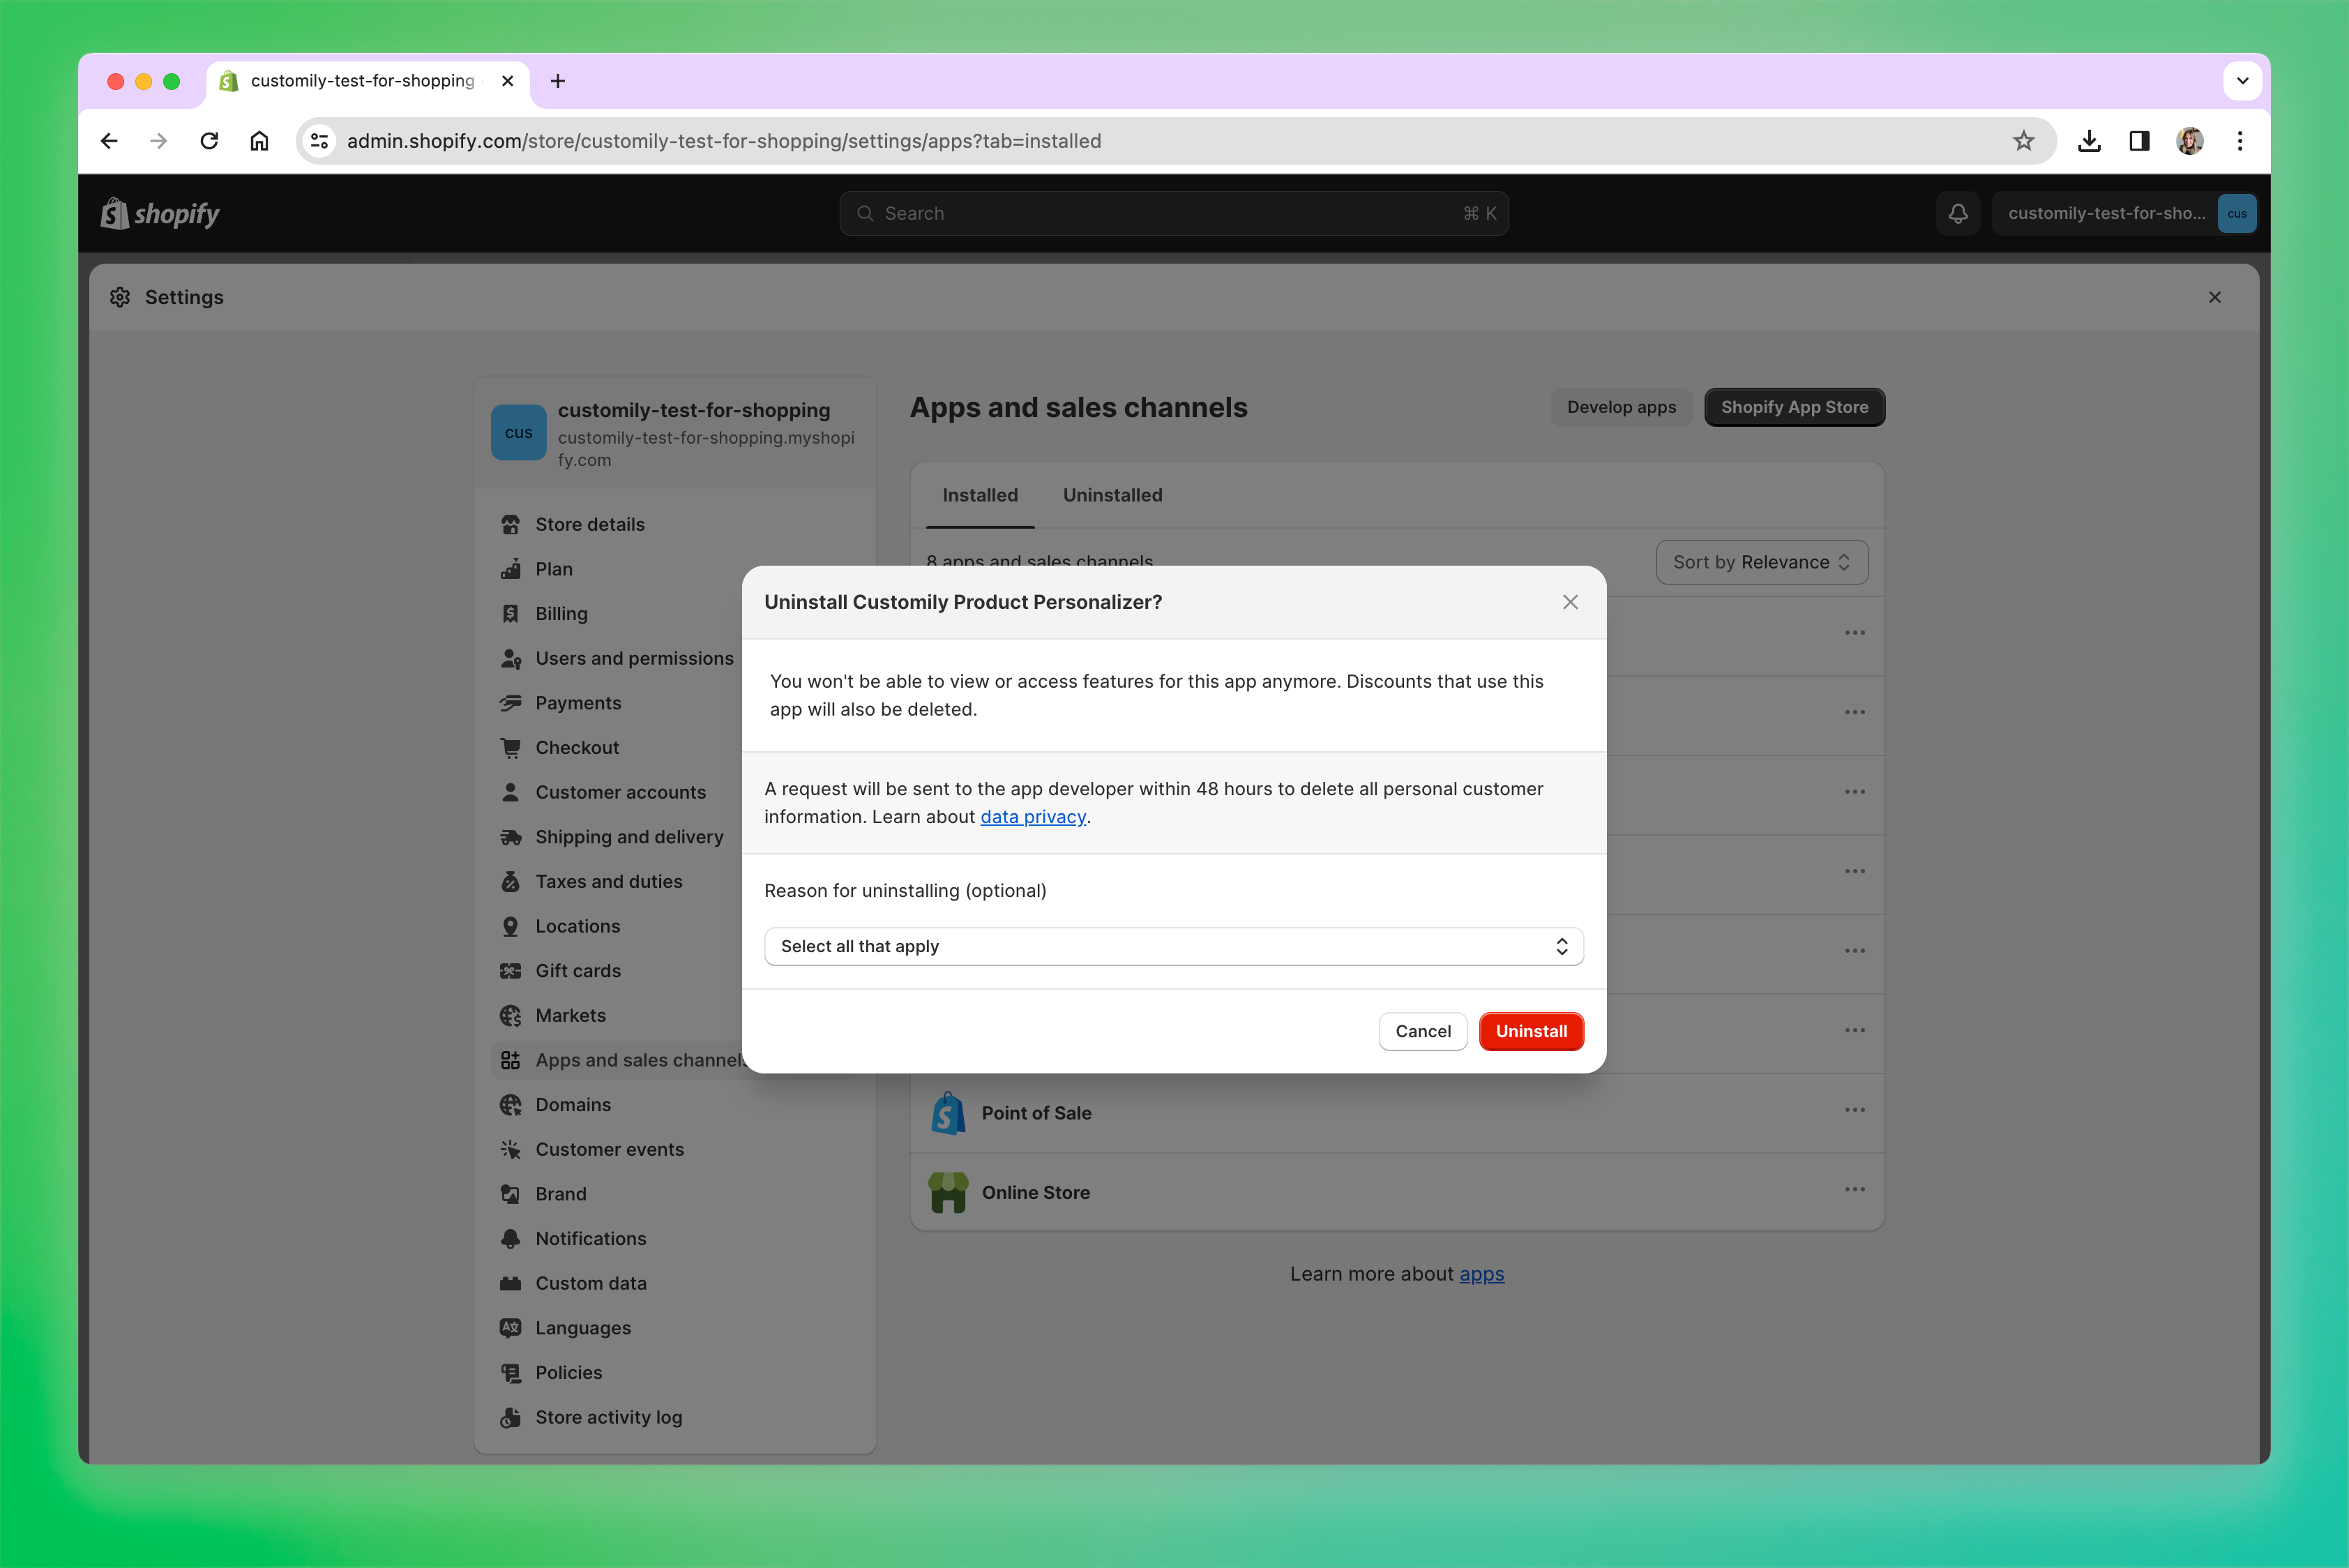Open browser downloads icon
The height and width of the screenshot is (1568, 2349).
tap(2088, 141)
